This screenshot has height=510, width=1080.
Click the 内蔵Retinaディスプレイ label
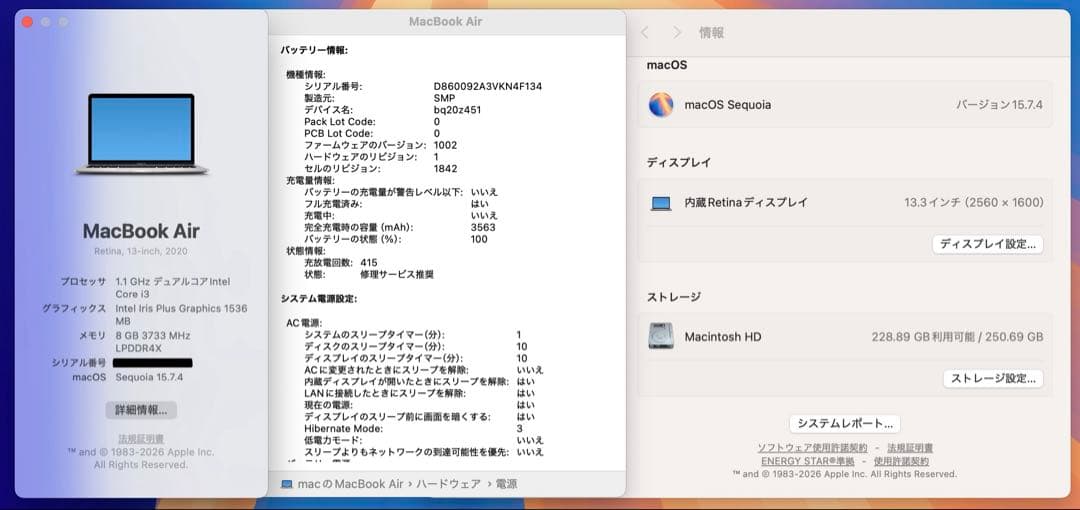[746, 203]
